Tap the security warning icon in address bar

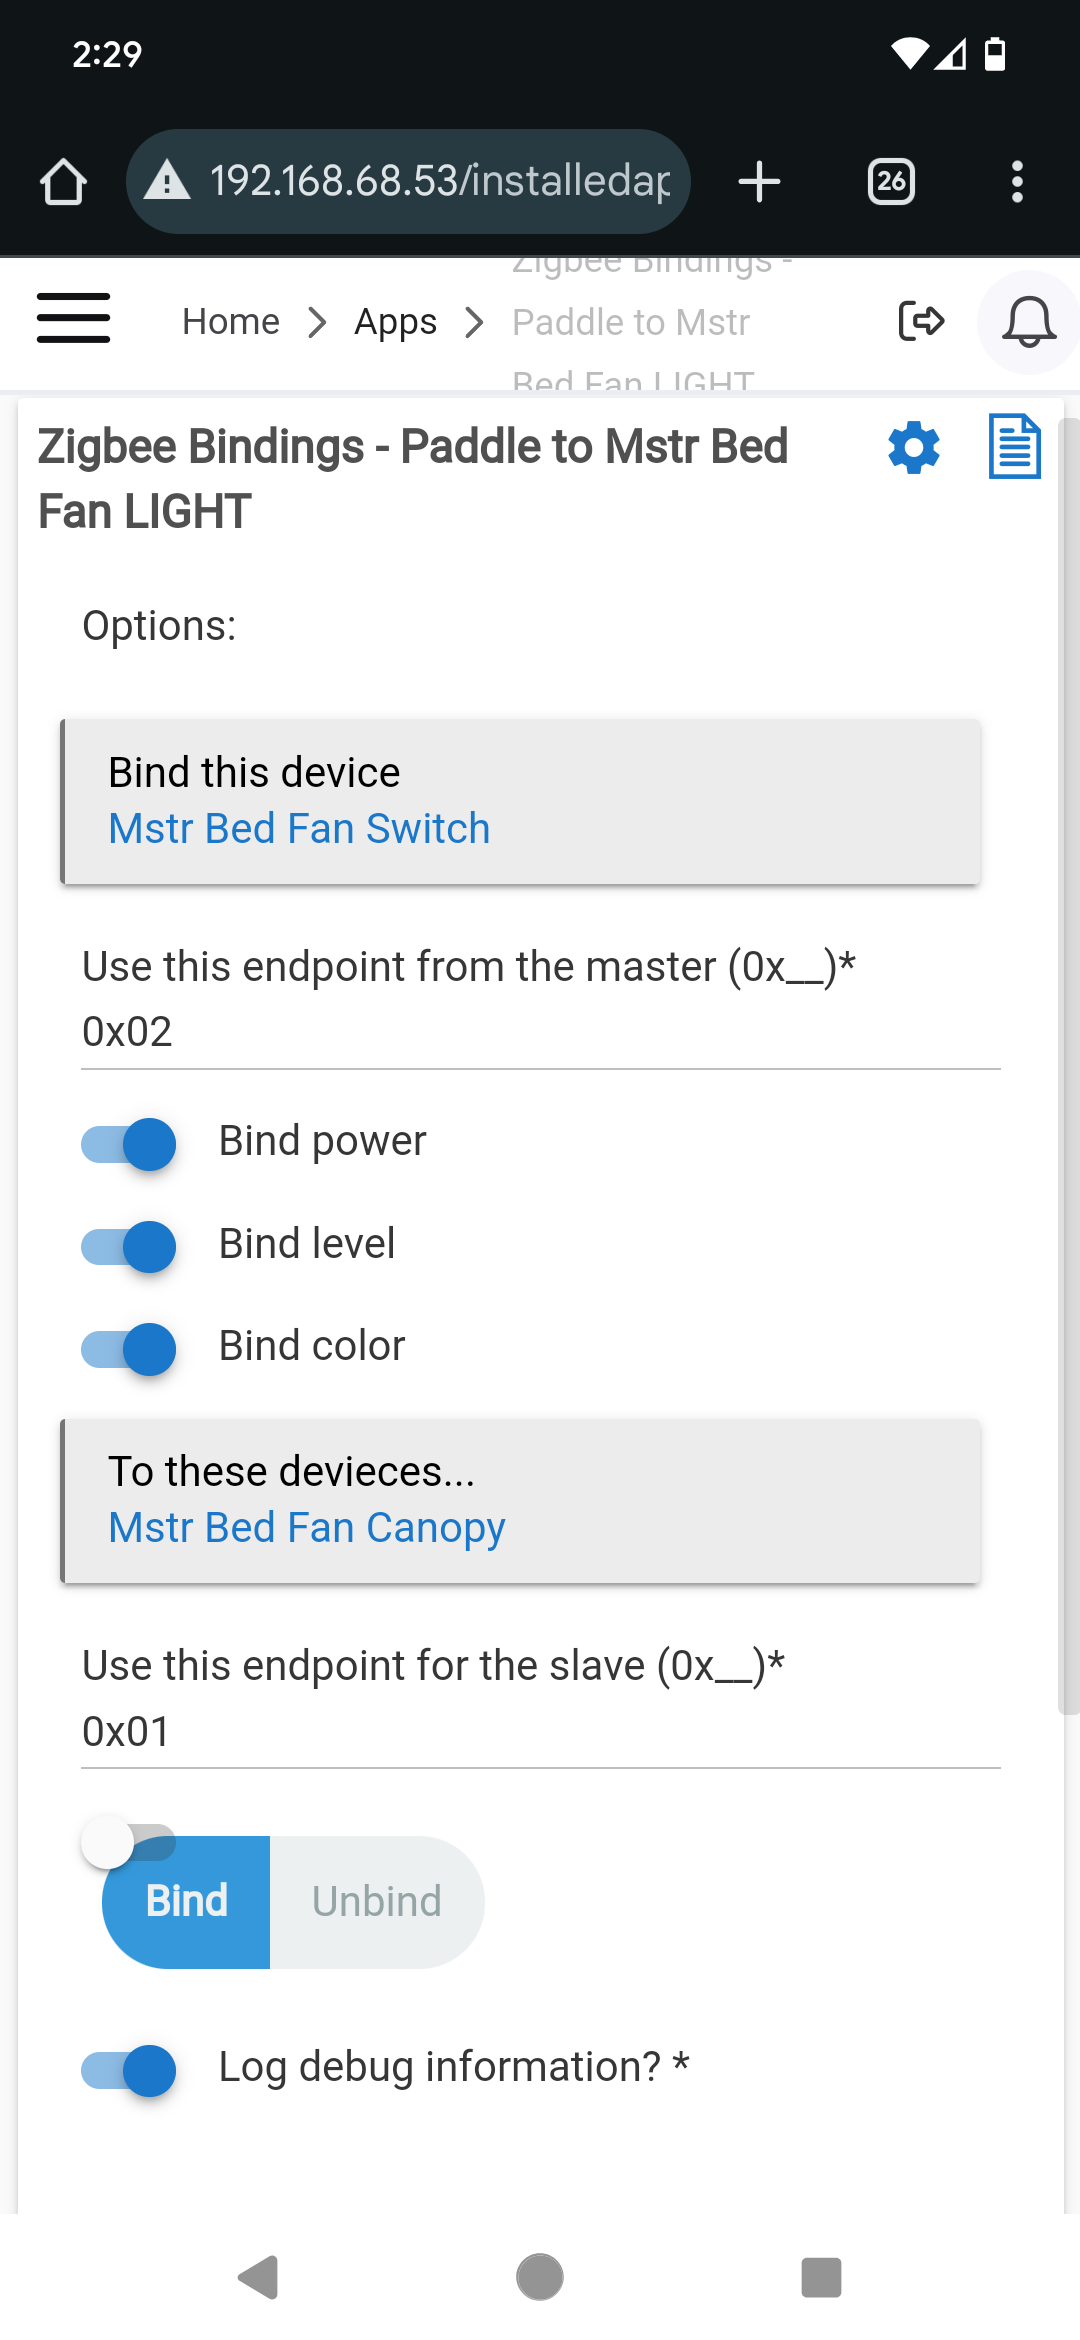[168, 181]
